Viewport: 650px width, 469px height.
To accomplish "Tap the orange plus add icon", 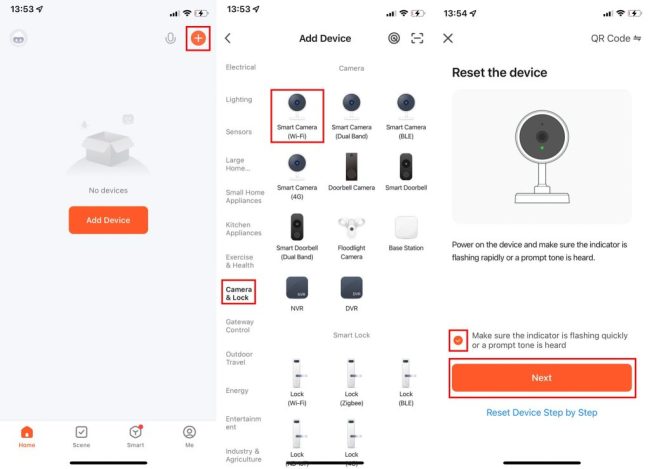I will (198, 39).
